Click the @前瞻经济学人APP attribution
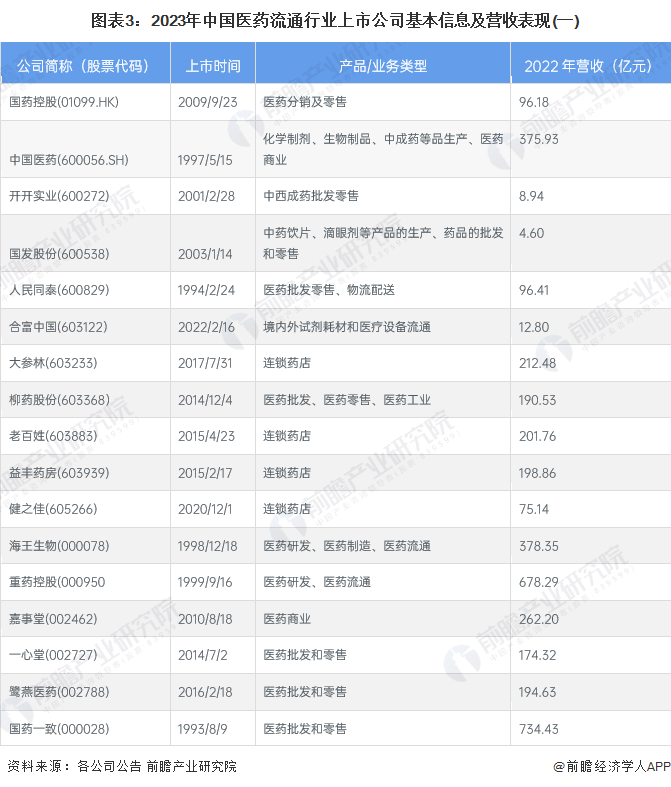Image resolution: width=671 pixels, height=787 pixels. 612,766
